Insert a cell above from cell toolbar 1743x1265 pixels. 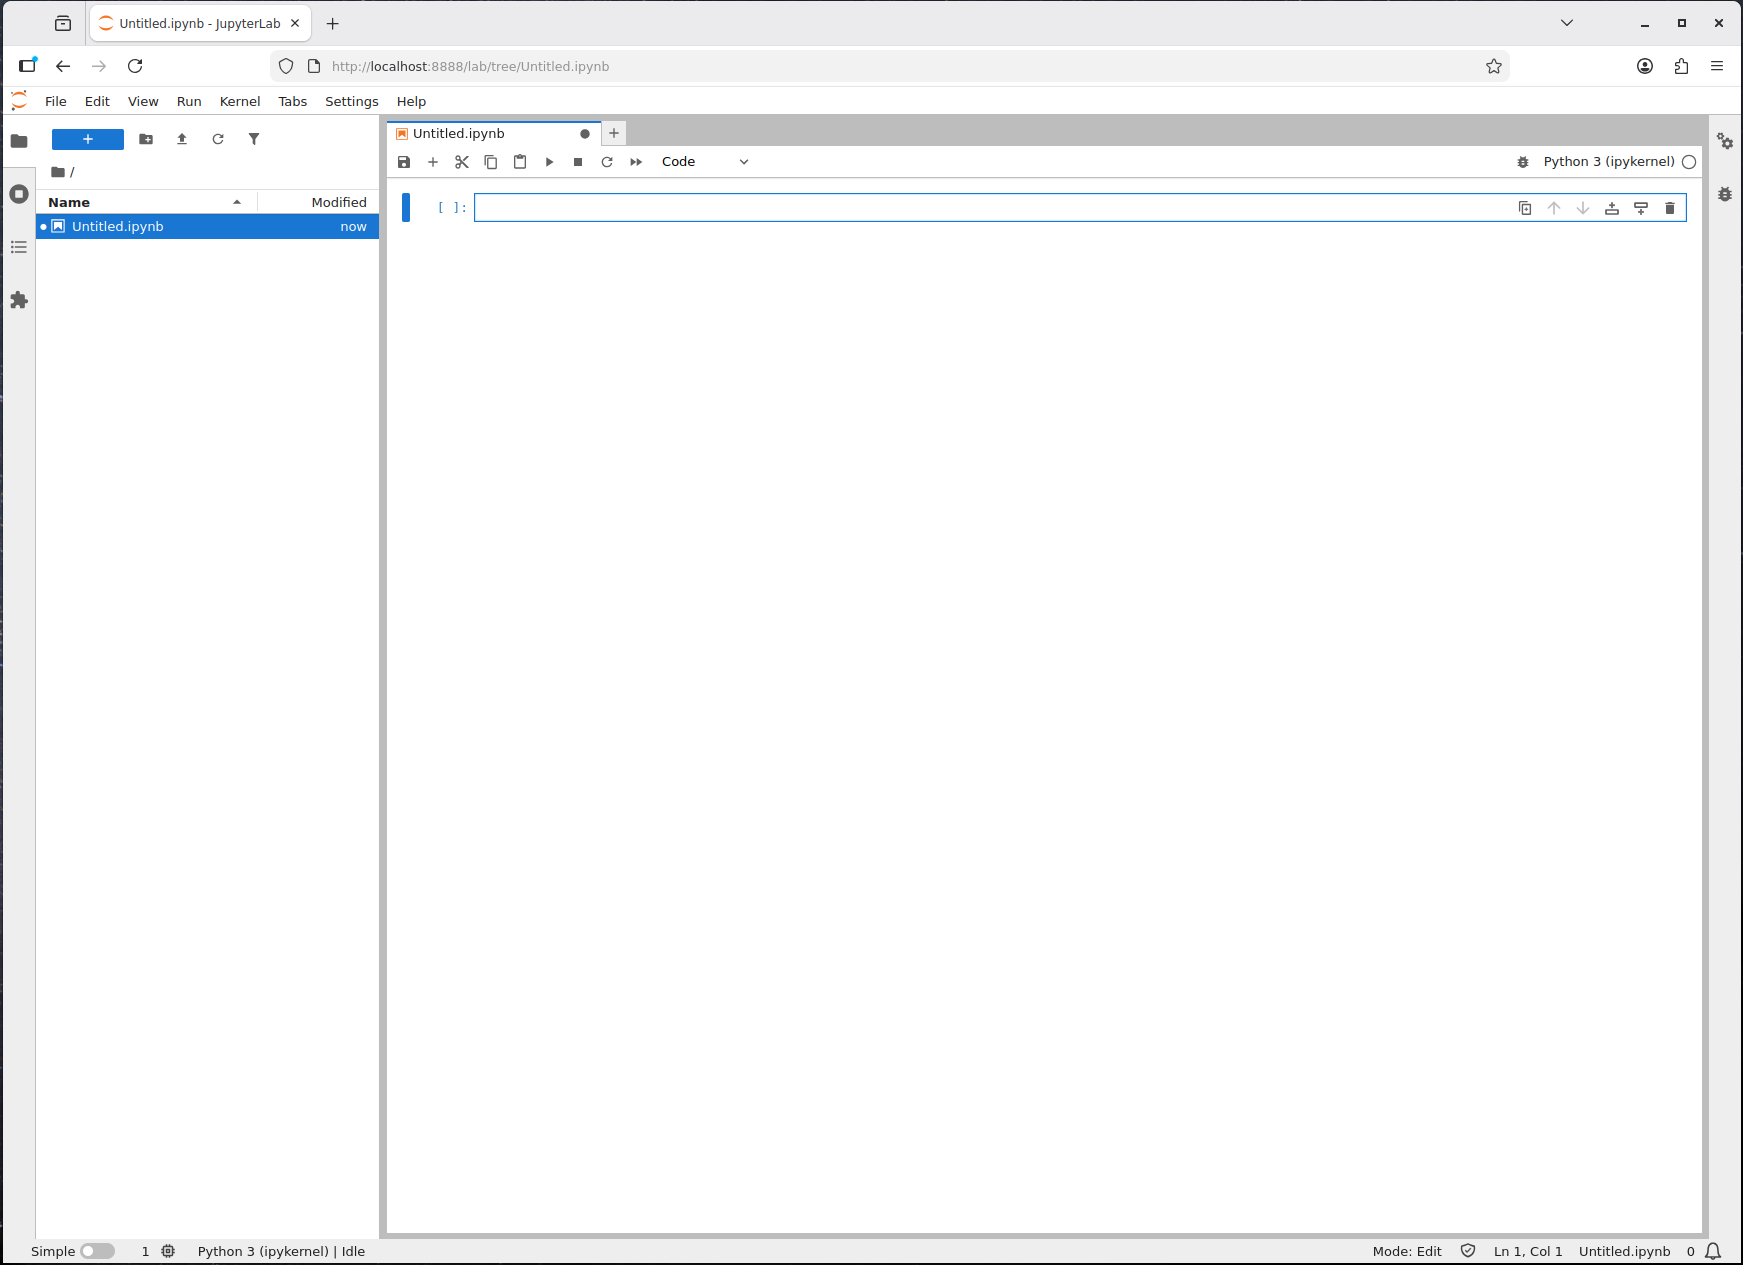[x=1612, y=208]
